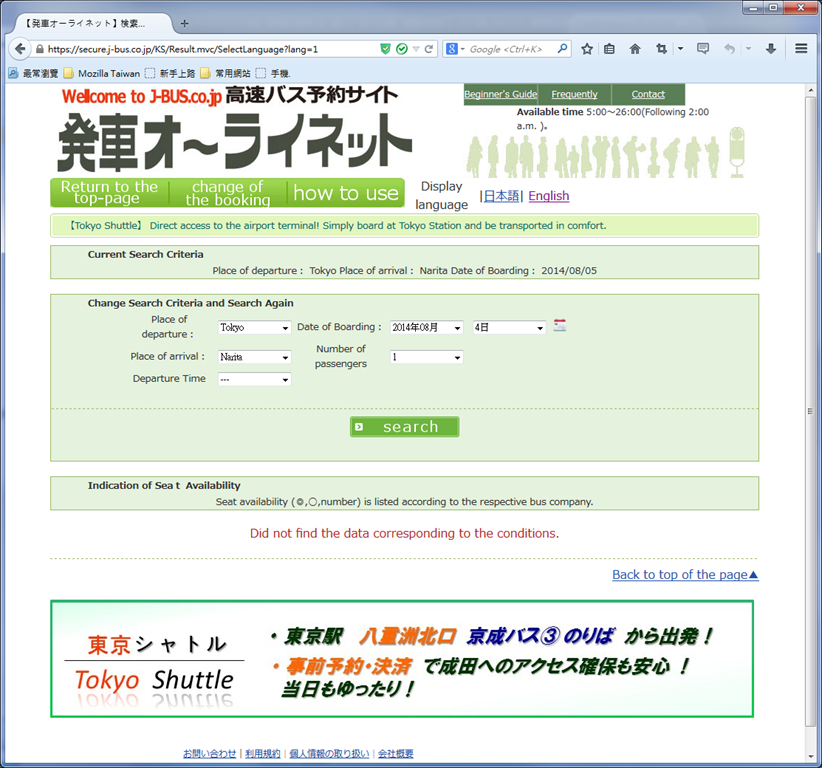
Task: Open the Beginner's Guide menu item
Action: pyautogui.click(x=501, y=94)
